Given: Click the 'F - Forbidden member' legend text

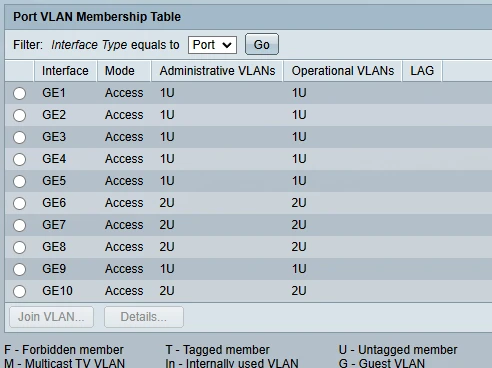Looking at the screenshot, I should (64, 350).
